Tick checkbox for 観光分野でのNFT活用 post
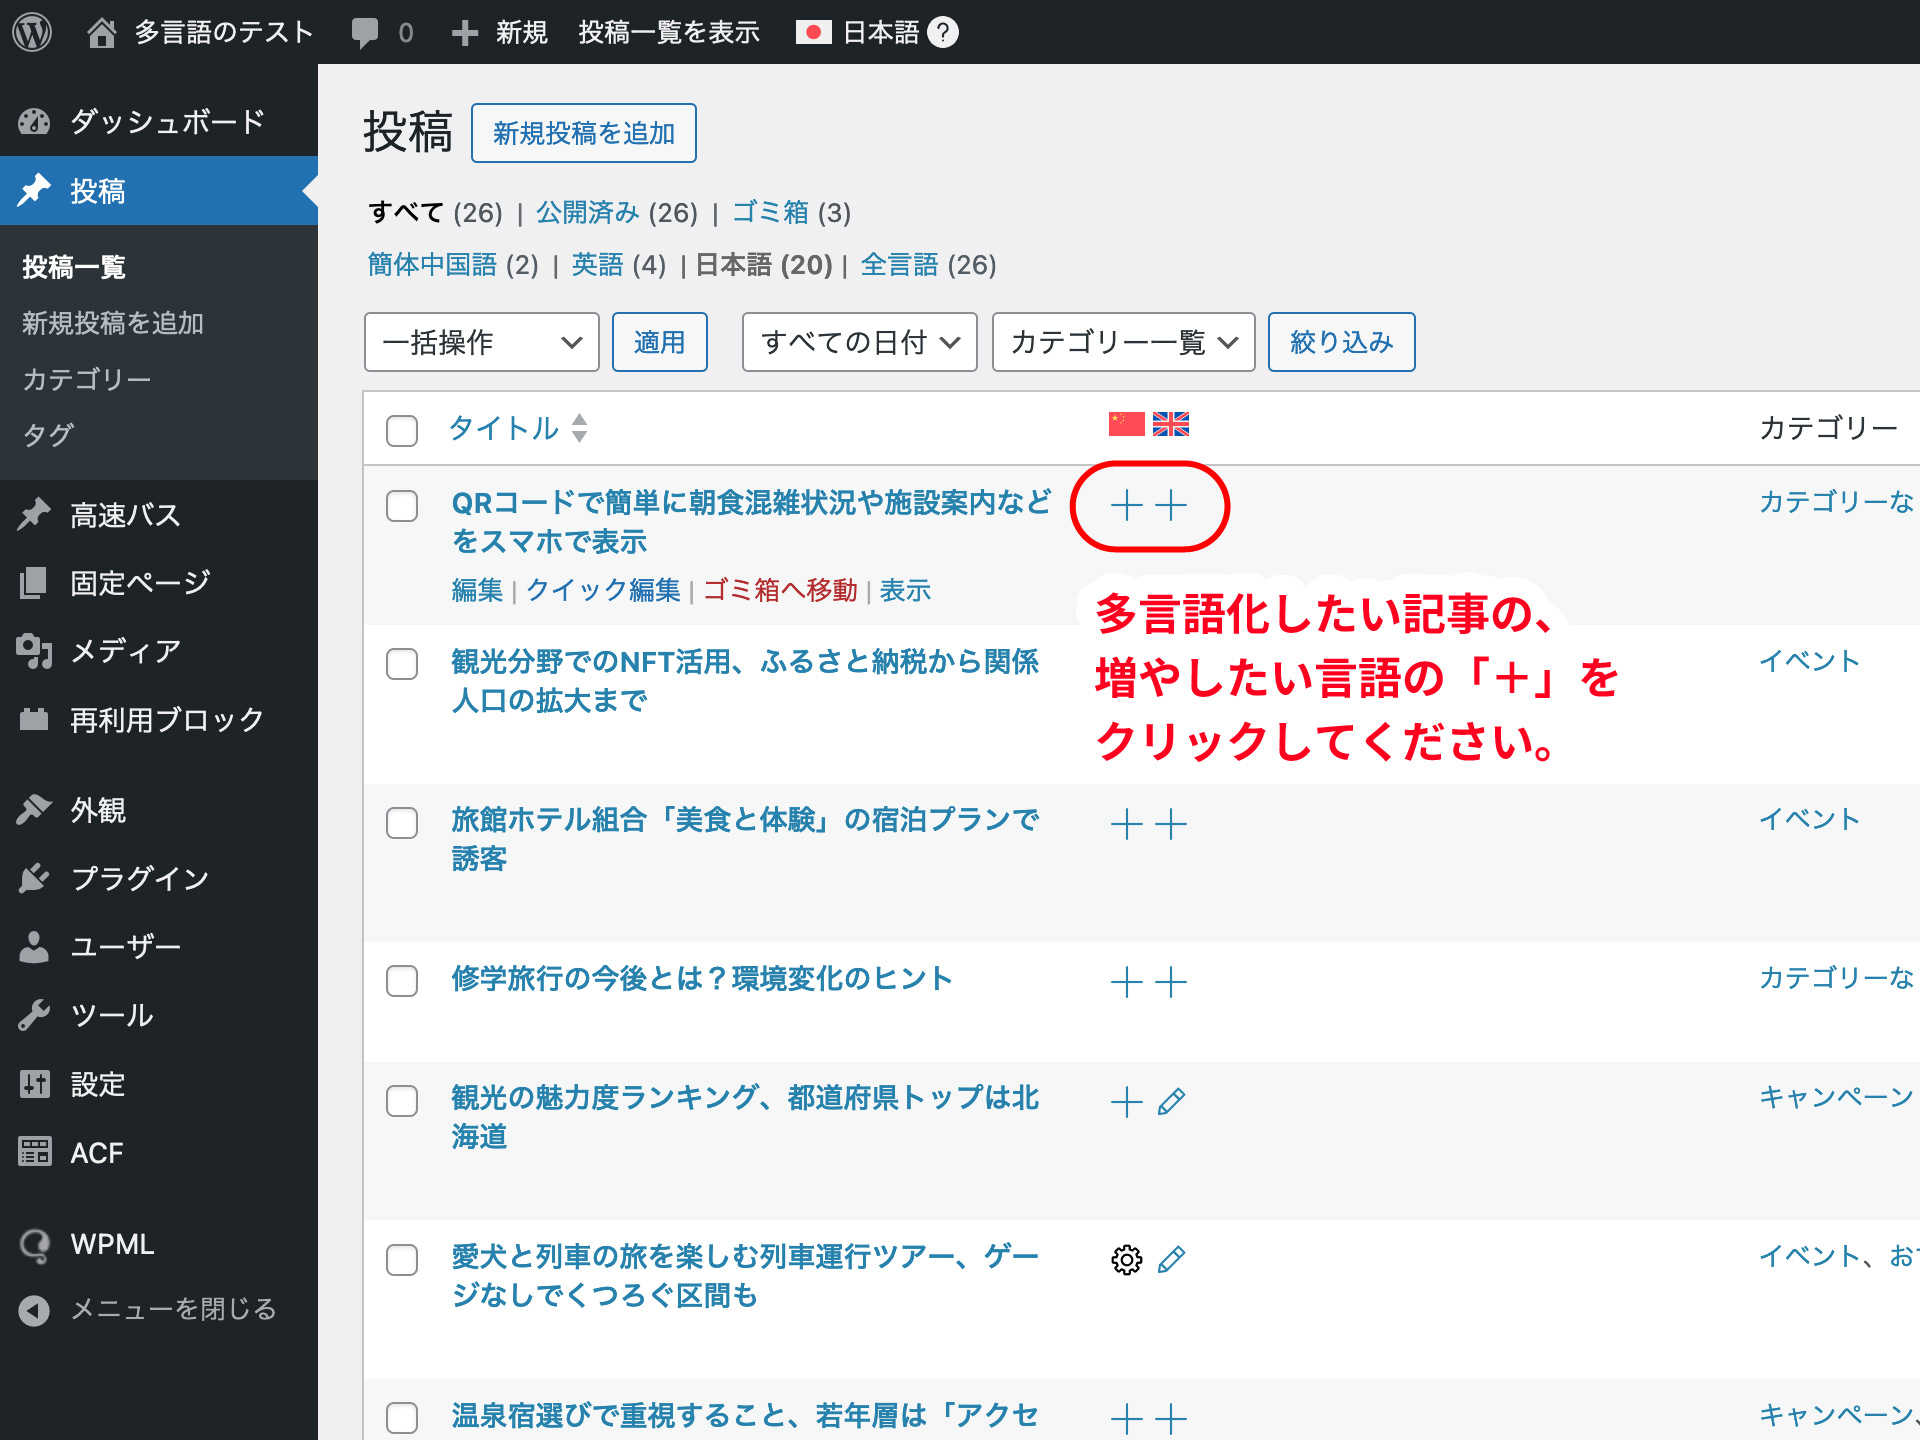1920x1440 pixels. coord(402,664)
